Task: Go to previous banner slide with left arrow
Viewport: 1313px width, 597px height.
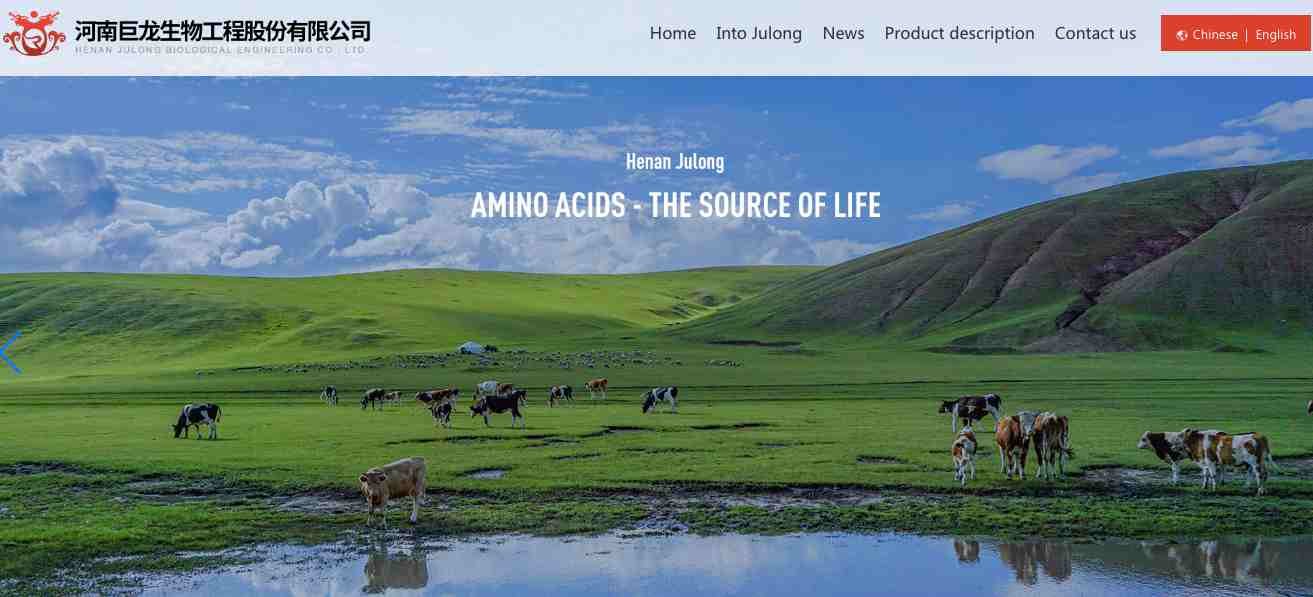Action: tap(10, 353)
